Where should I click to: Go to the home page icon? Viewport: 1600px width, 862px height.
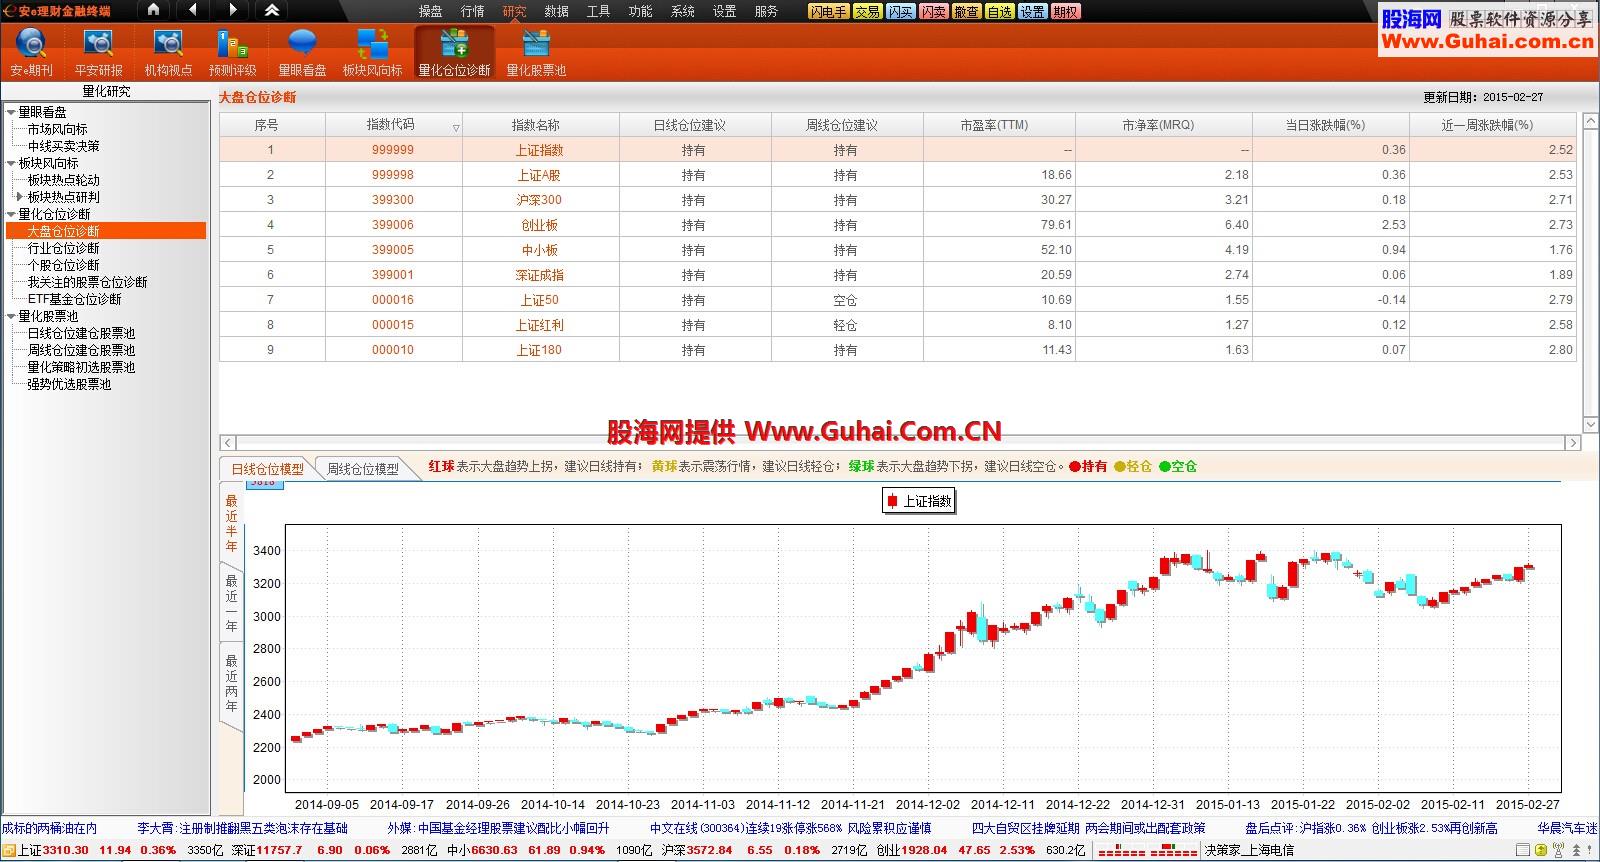point(153,10)
